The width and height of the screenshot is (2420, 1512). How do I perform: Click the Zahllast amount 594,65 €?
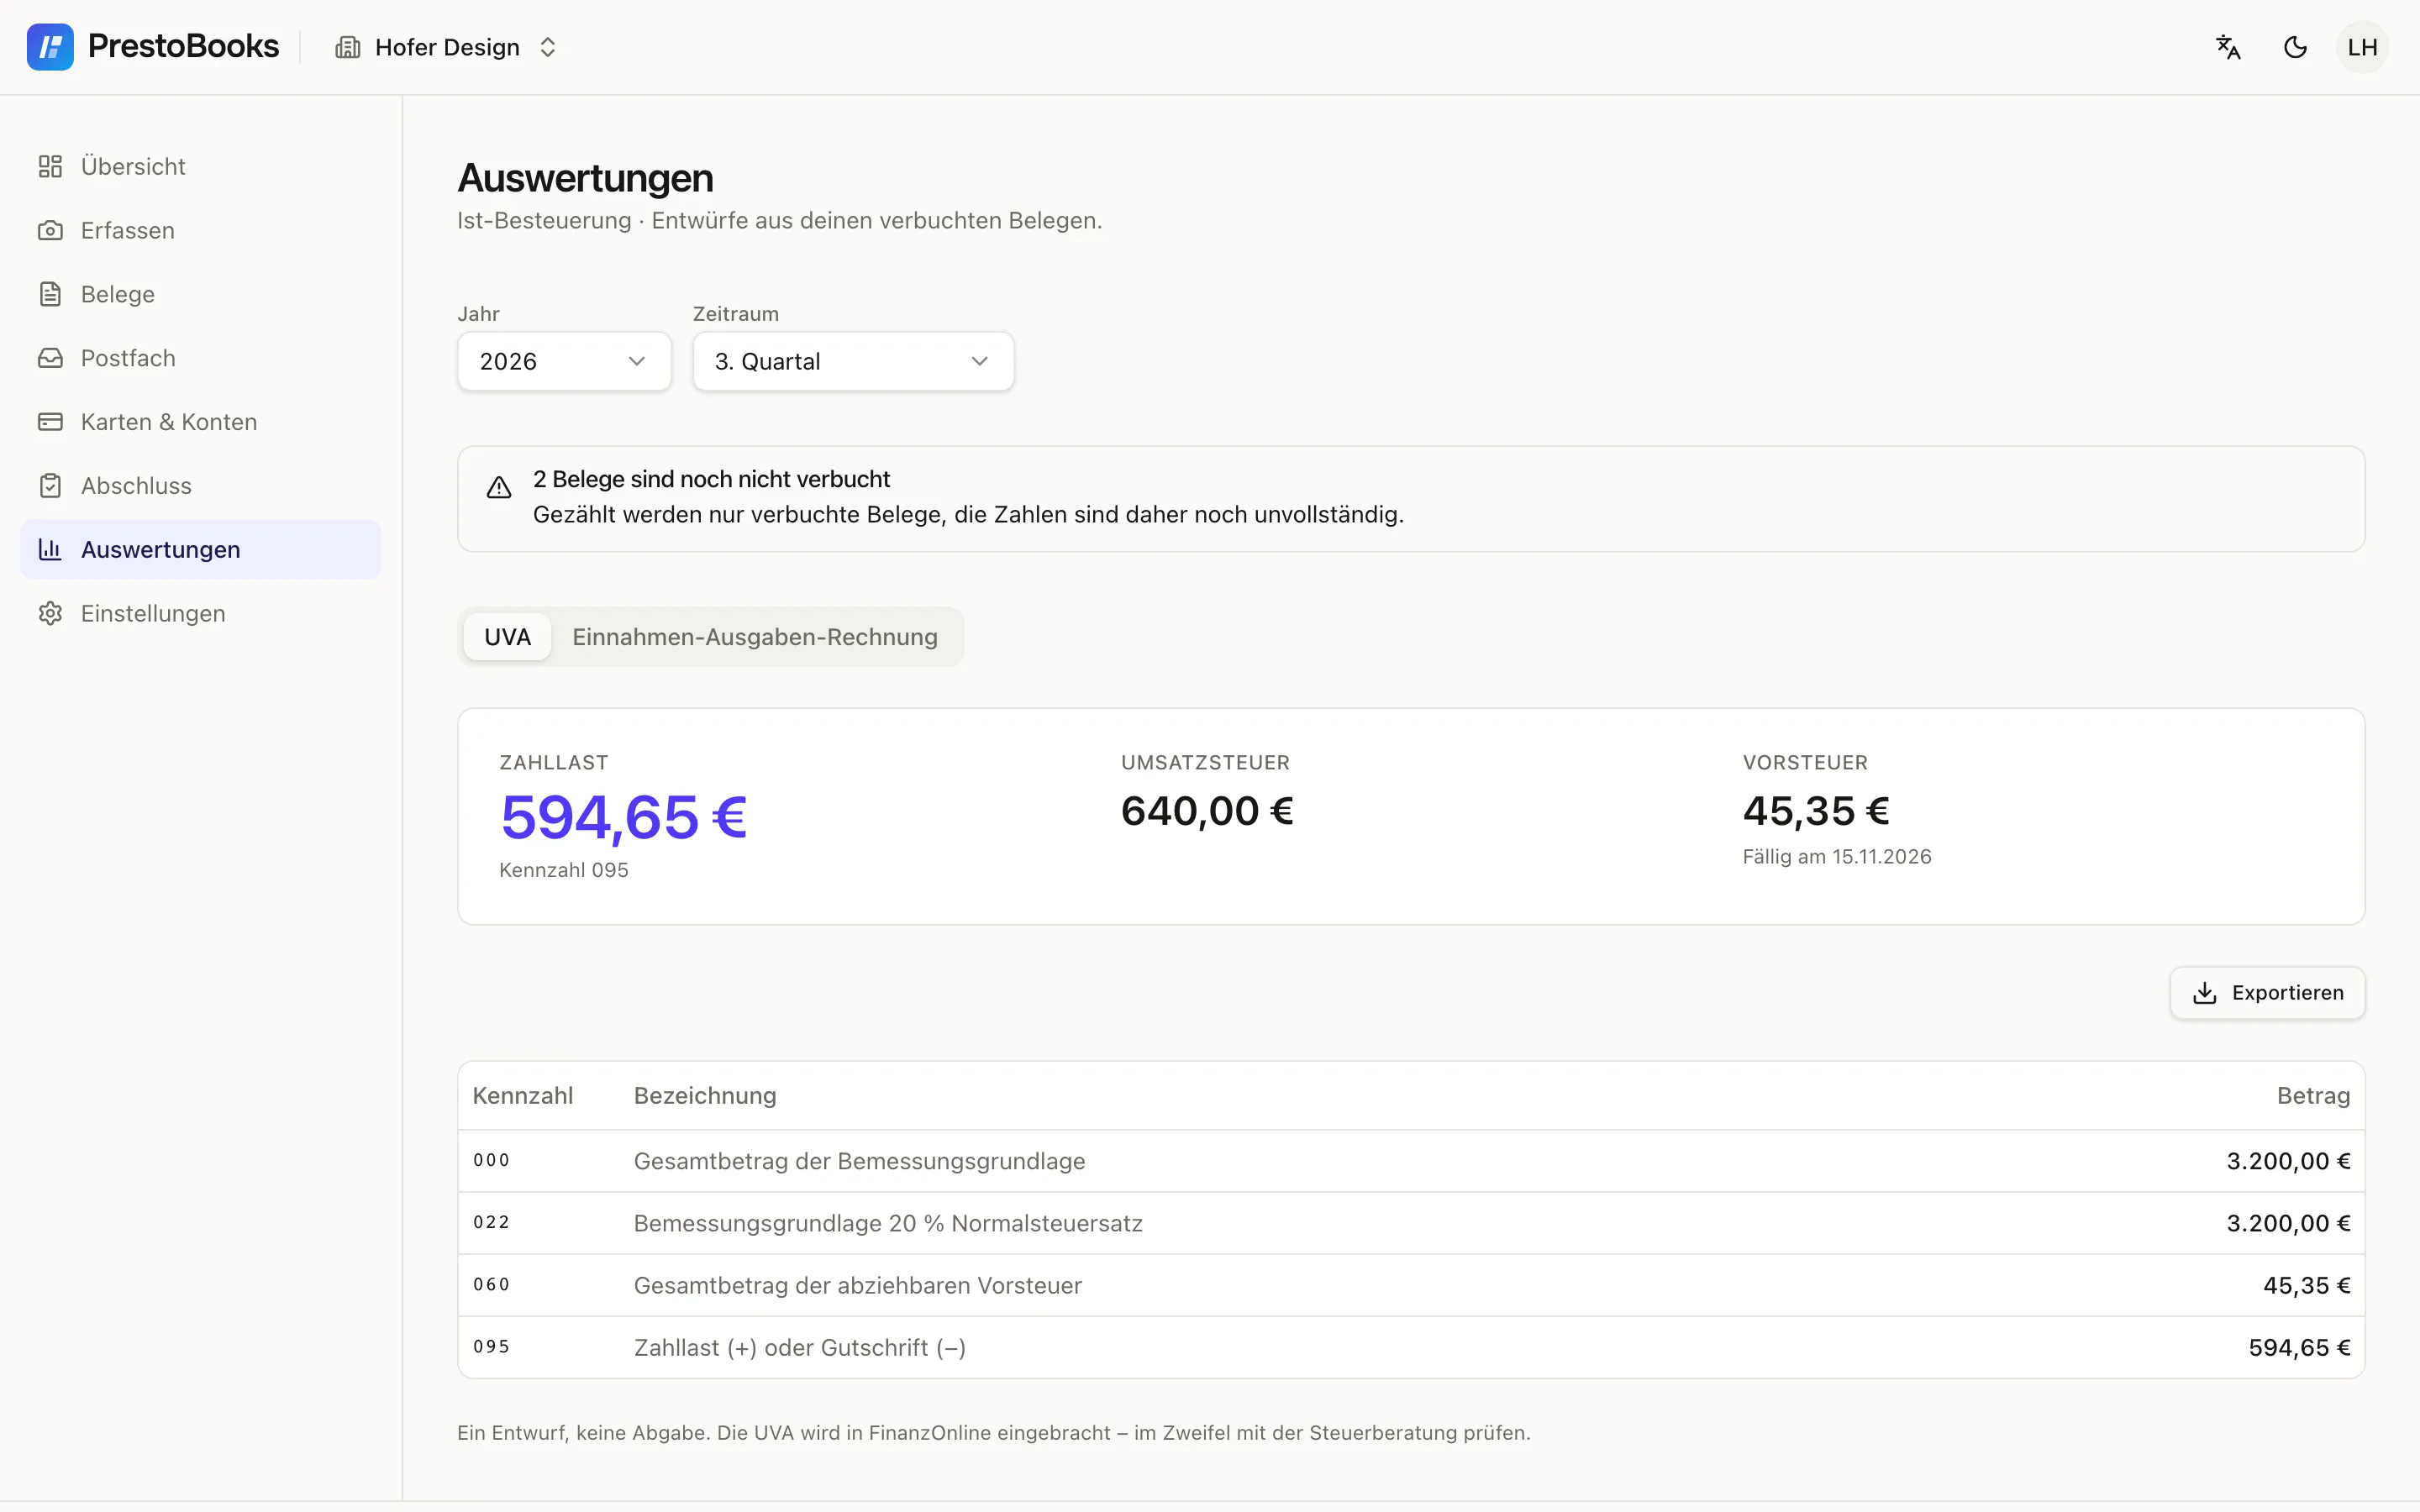(624, 817)
